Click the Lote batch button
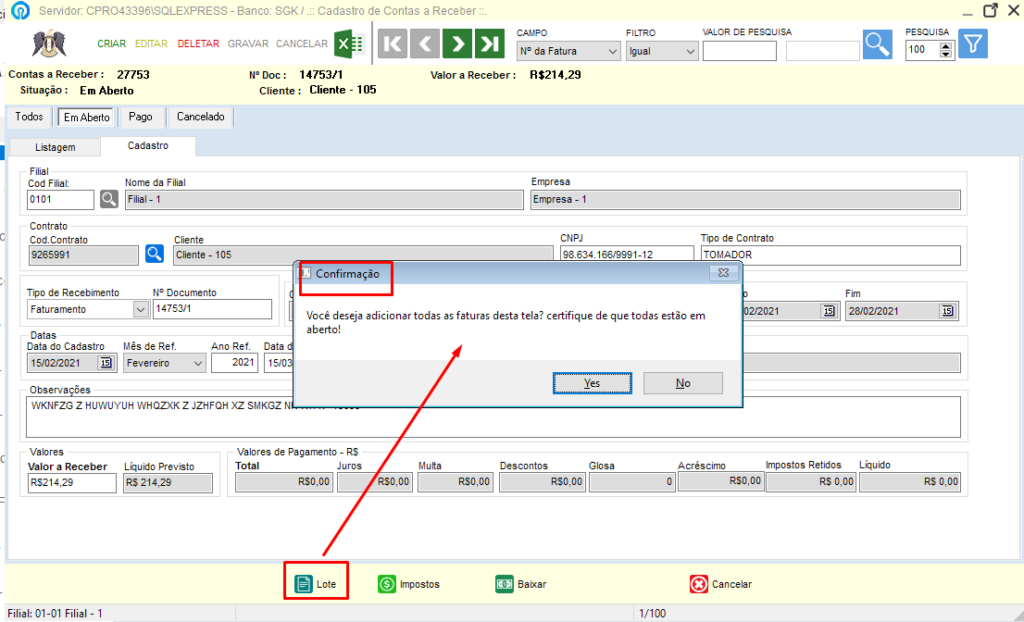 click(315, 584)
